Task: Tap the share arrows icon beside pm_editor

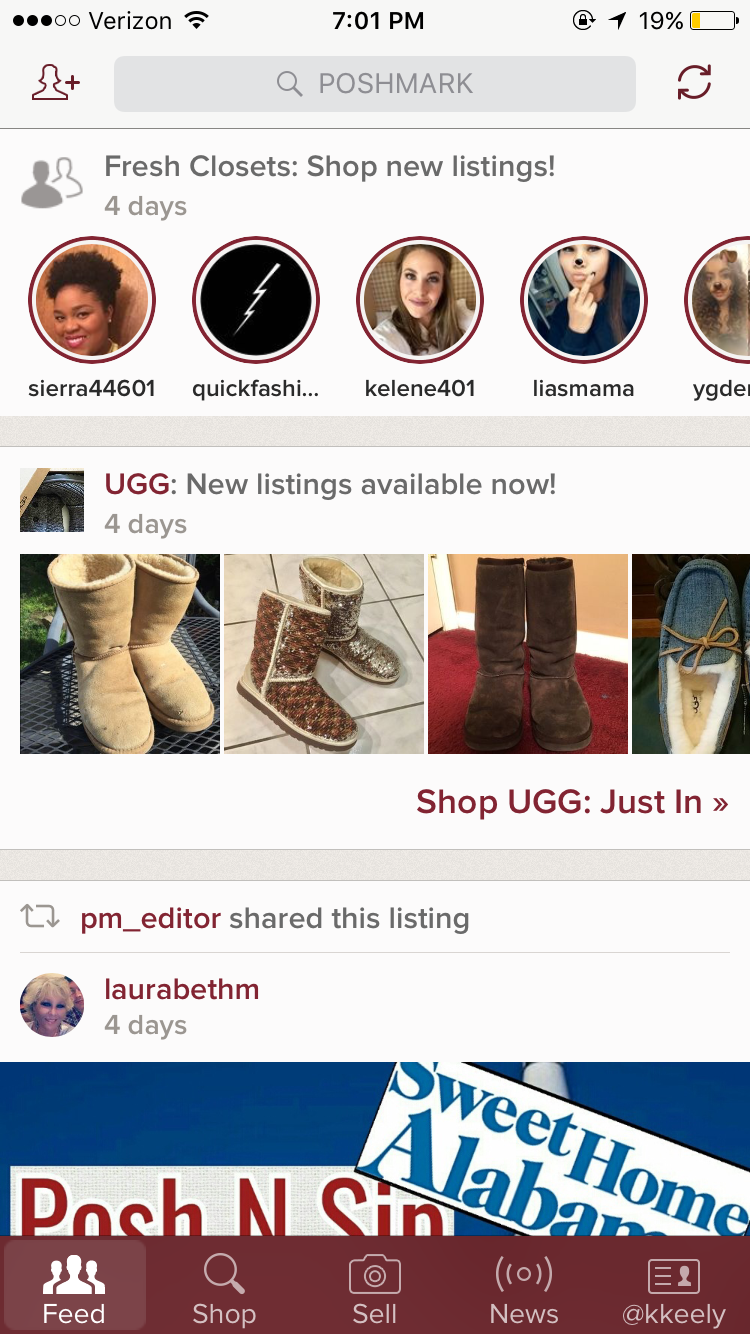Action: (40, 916)
